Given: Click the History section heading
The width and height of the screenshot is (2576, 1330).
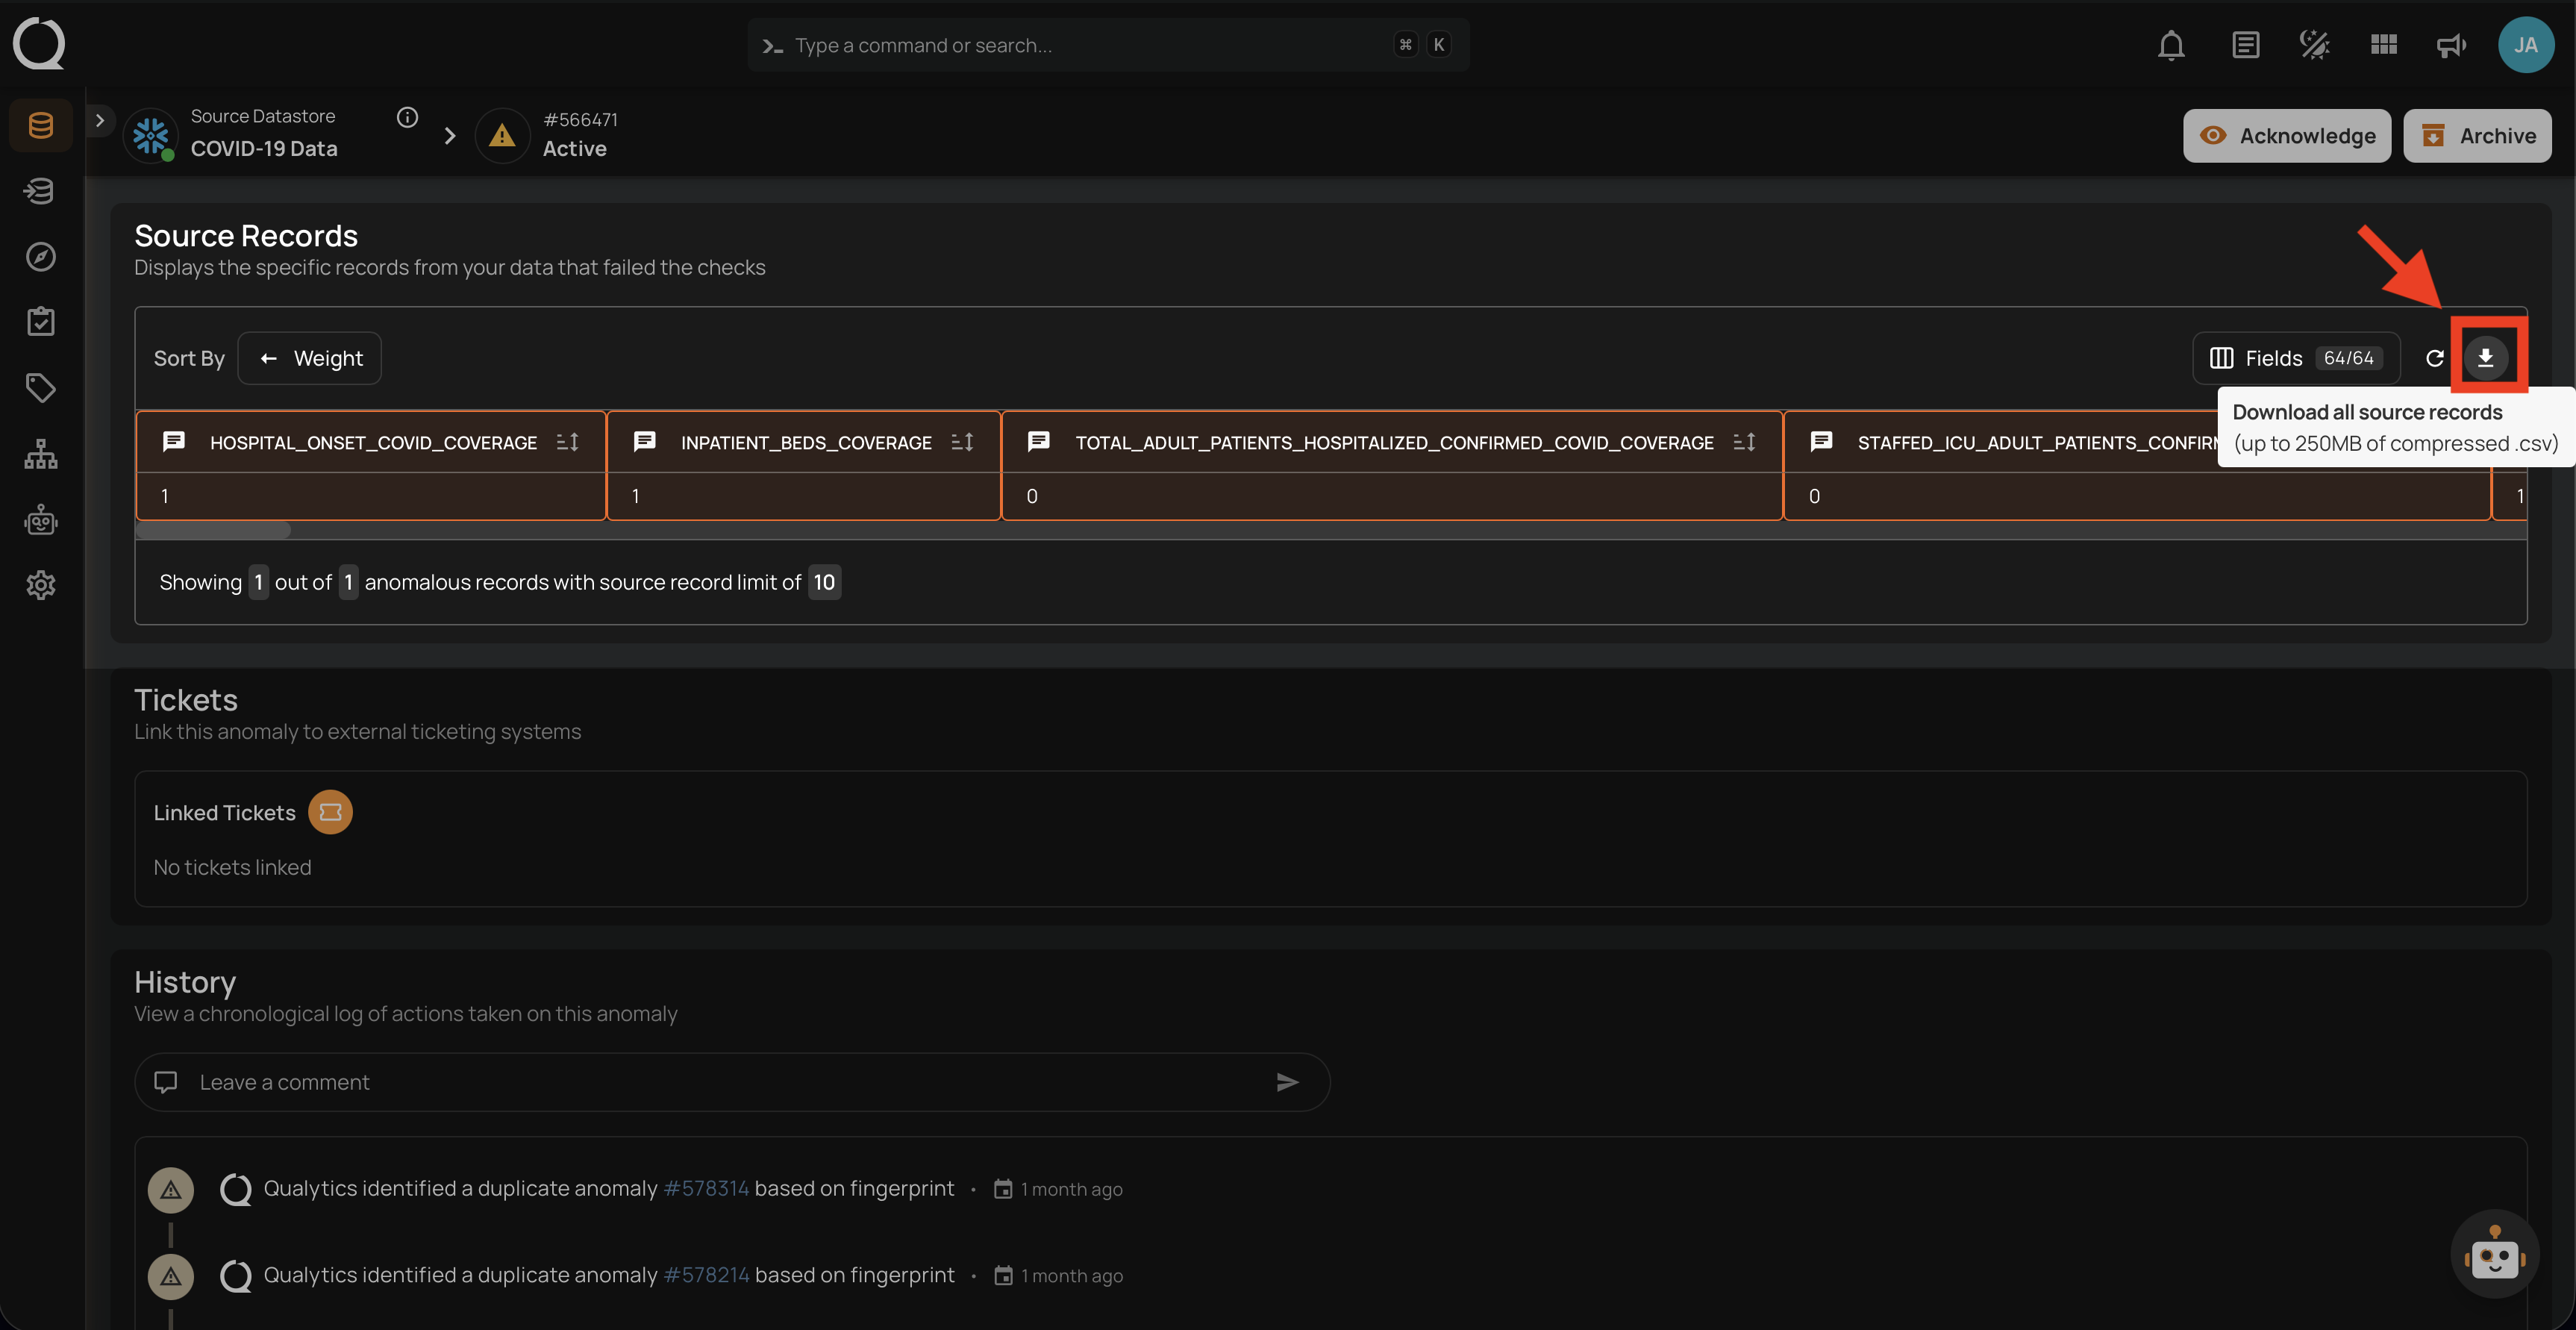Looking at the screenshot, I should pos(185,982).
